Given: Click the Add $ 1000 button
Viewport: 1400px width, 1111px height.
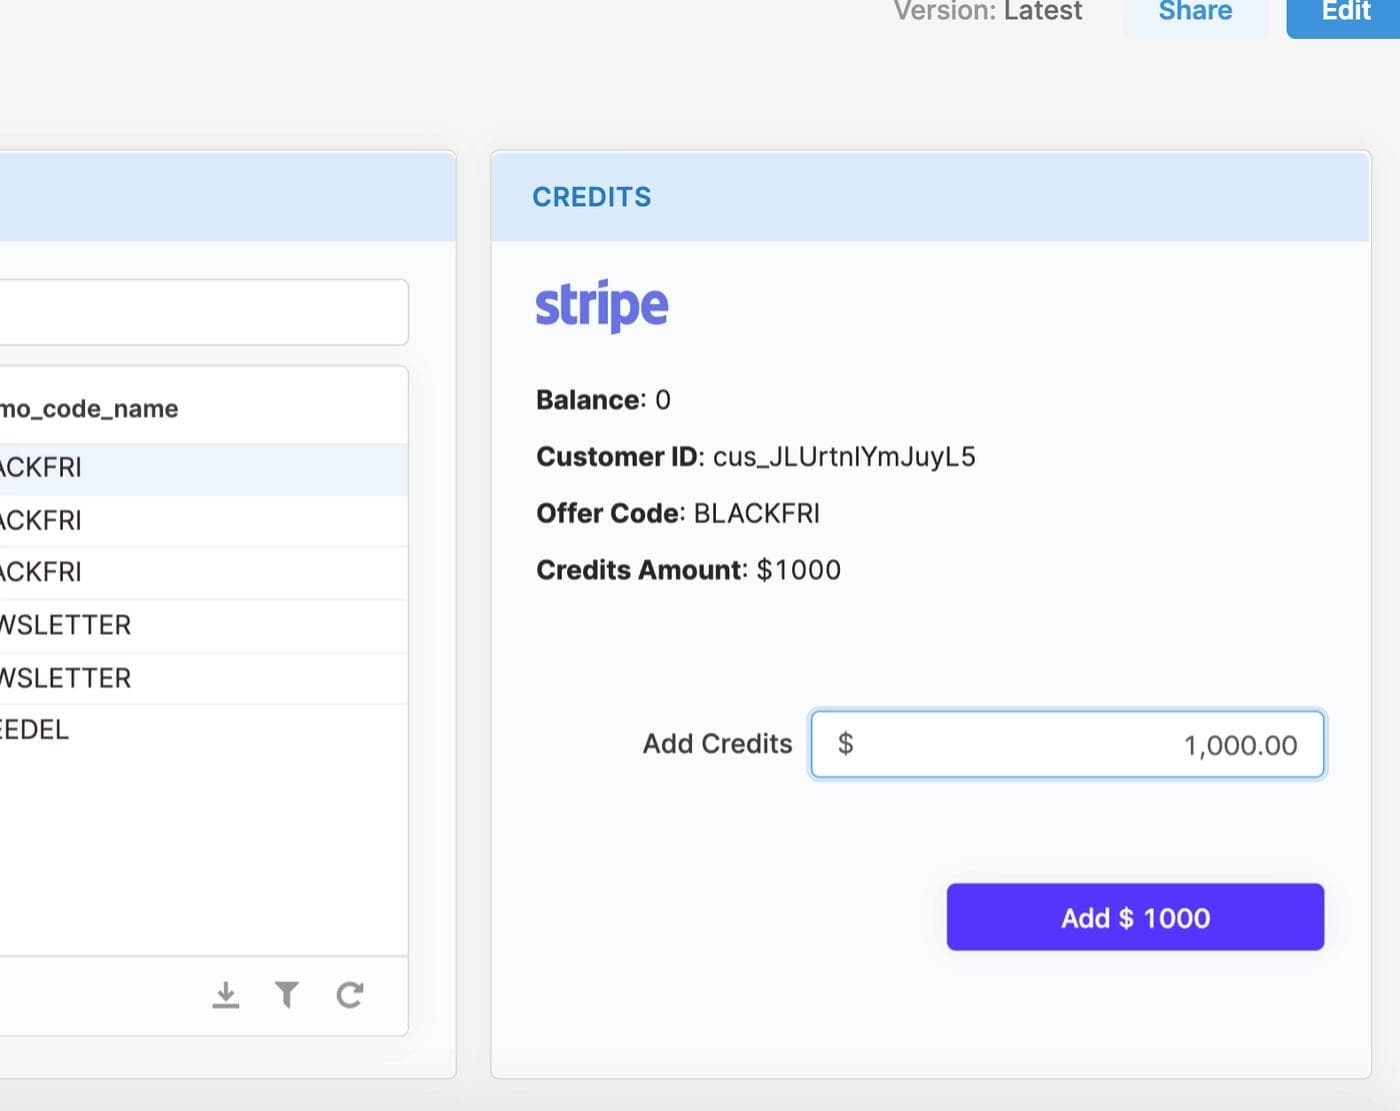Looking at the screenshot, I should 1135,917.
